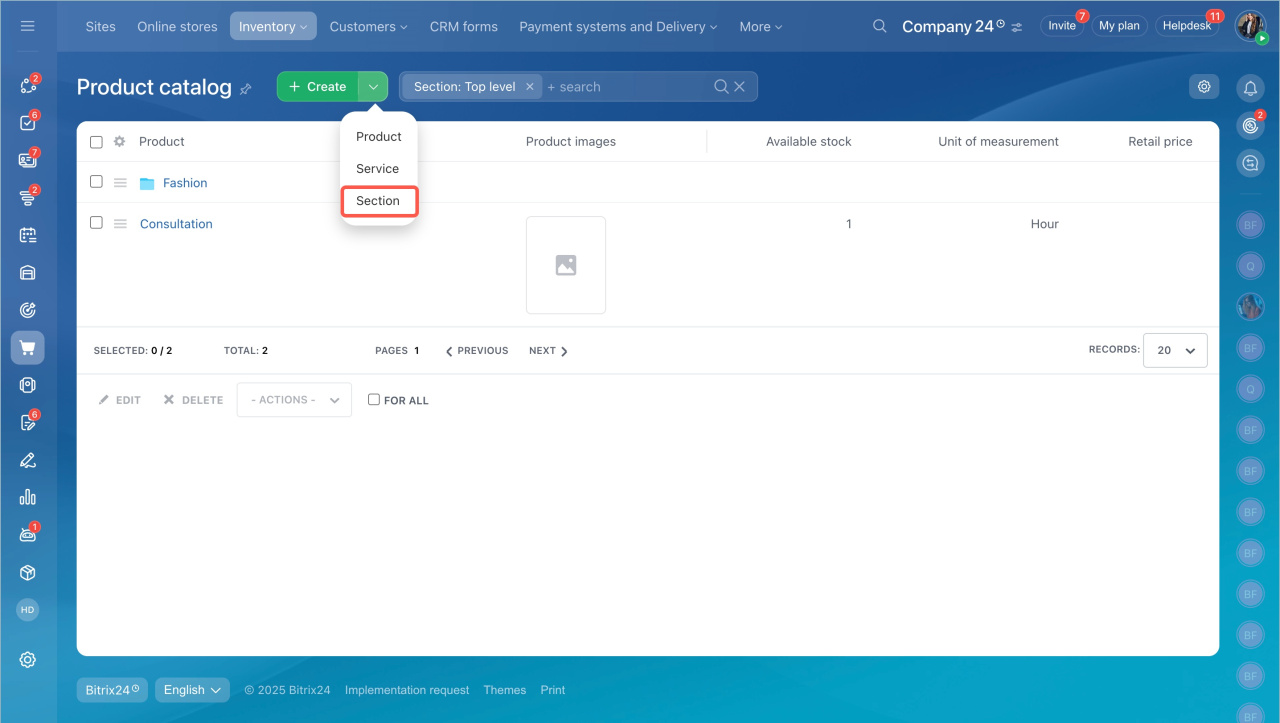The width and height of the screenshot is (1280, 723).
Task: Expand the More menu
Action: (x=761, y=26)
